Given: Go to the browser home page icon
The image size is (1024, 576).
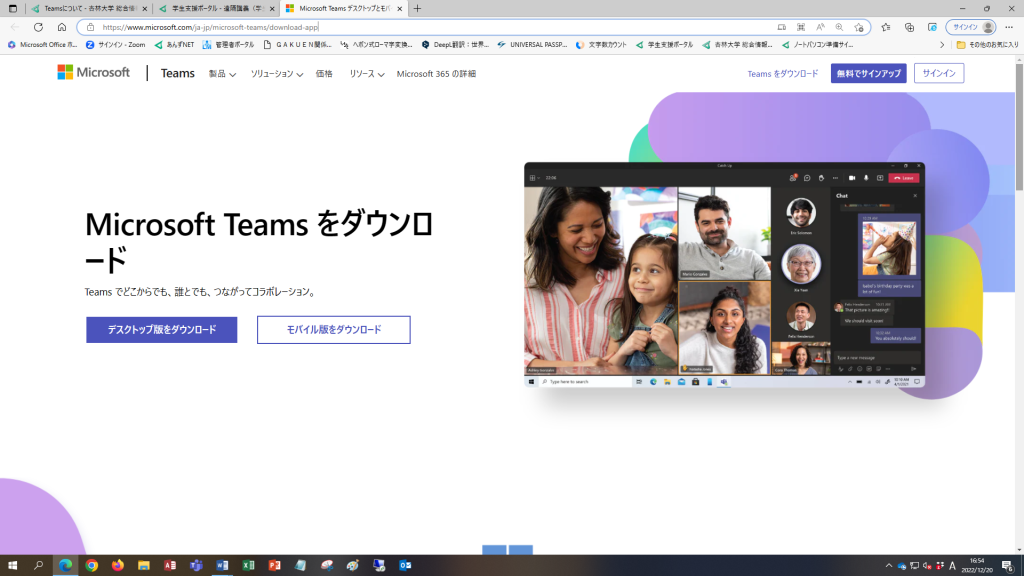Looking at the screenshot, I should click(x=61, y=27).
